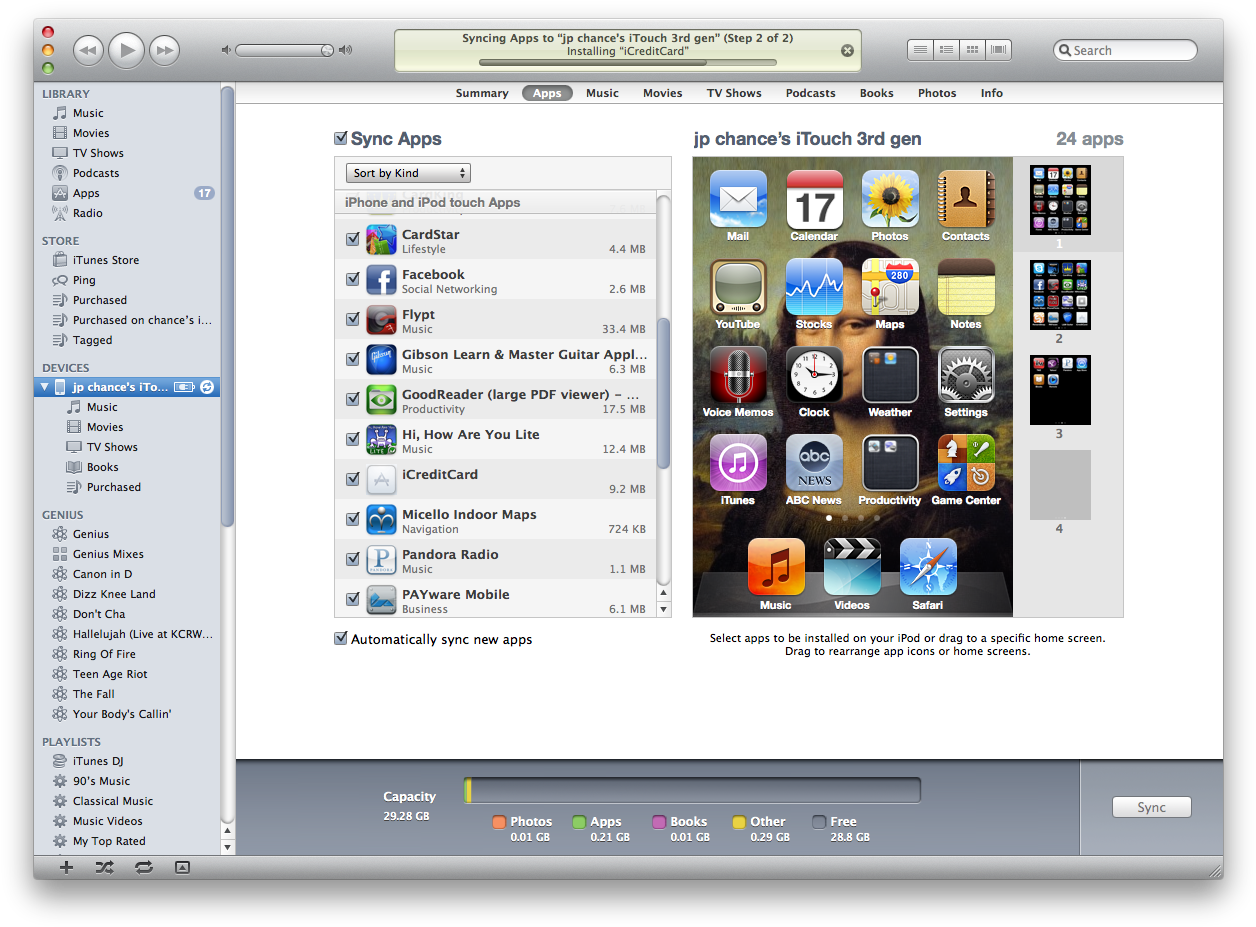Select the Notes icon on home screen

(x=966, y=287)
